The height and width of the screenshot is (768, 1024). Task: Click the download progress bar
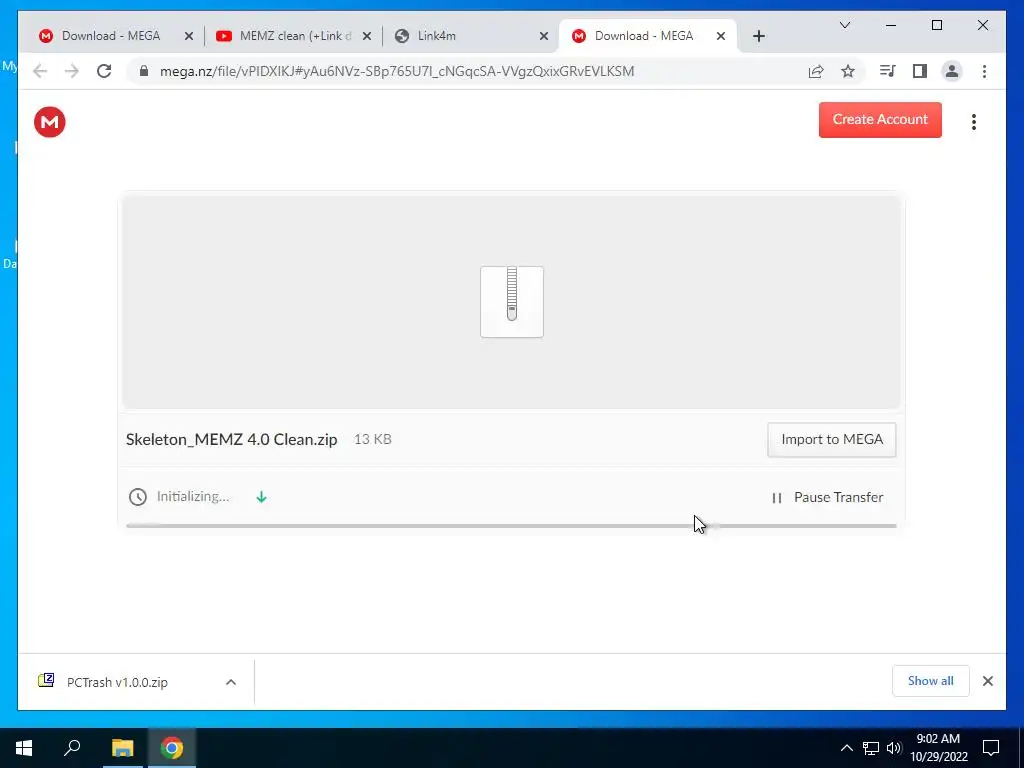coord(511,526)
